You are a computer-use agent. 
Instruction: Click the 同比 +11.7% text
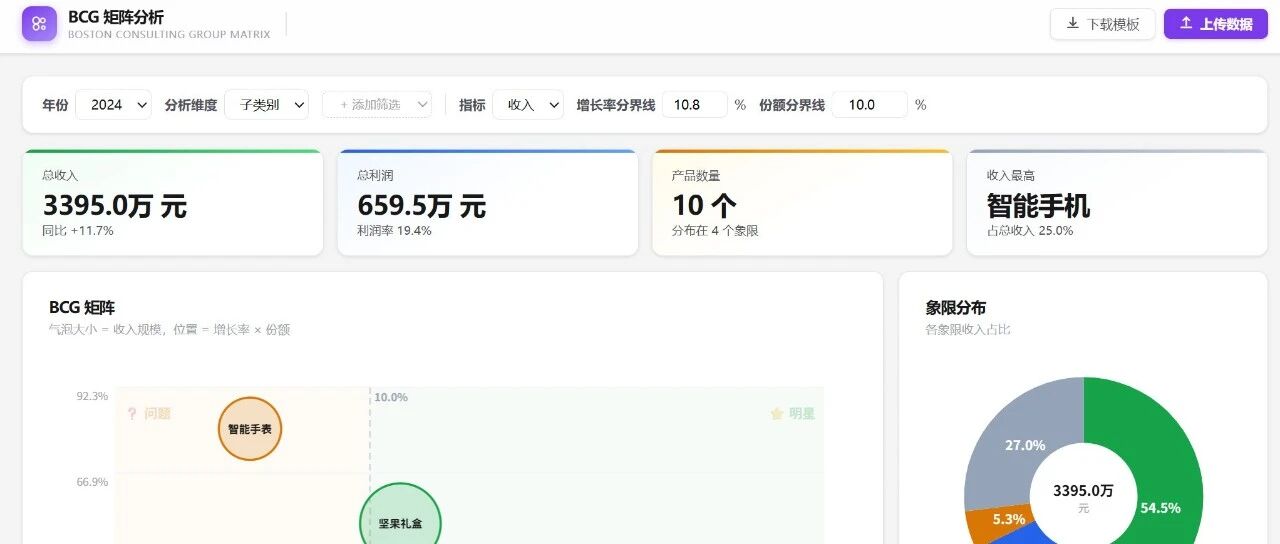78,230
